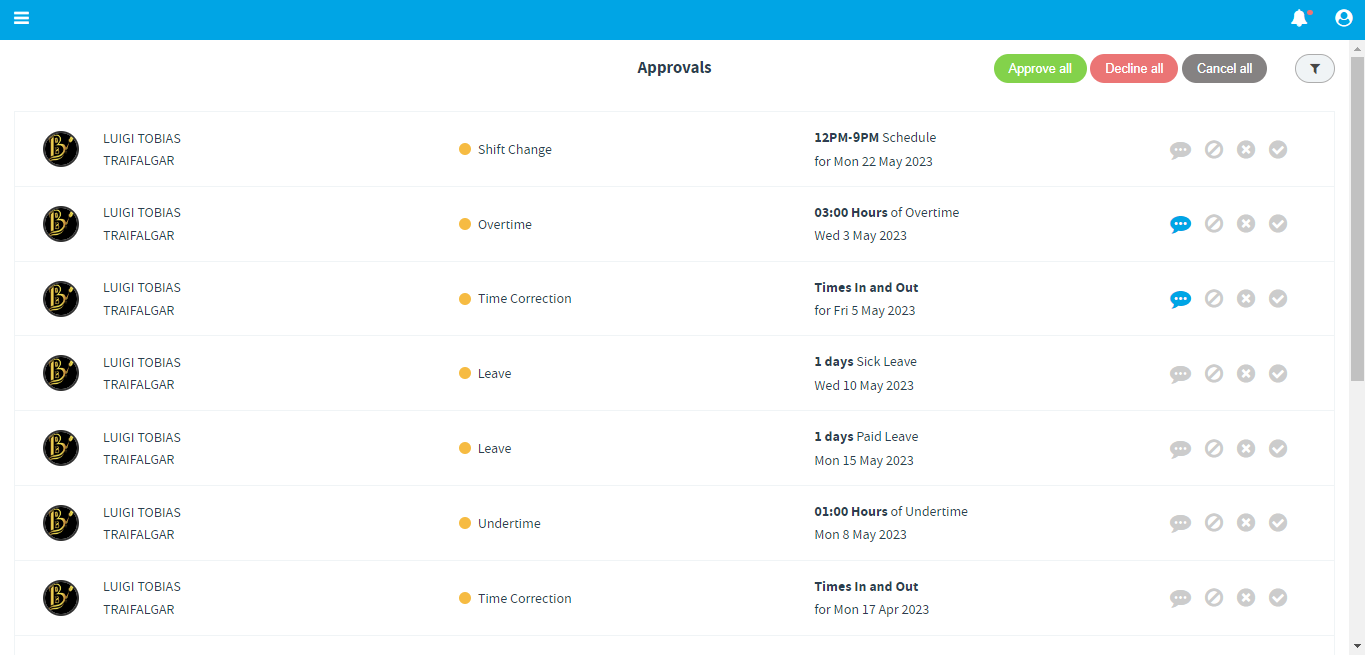Open the user account icon
The width and height of the screenshot is (1365, 655).
(1343, 18)
